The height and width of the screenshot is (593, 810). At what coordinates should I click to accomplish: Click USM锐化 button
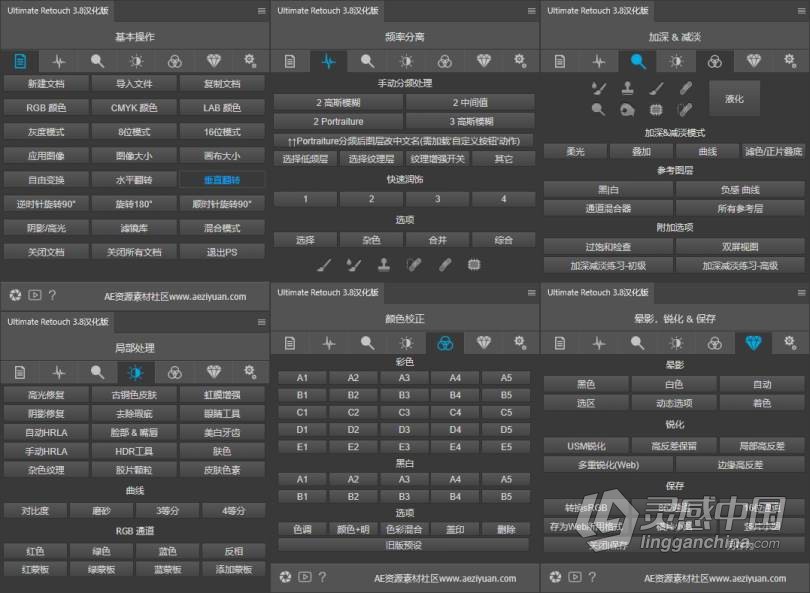[x=586, y=446]
